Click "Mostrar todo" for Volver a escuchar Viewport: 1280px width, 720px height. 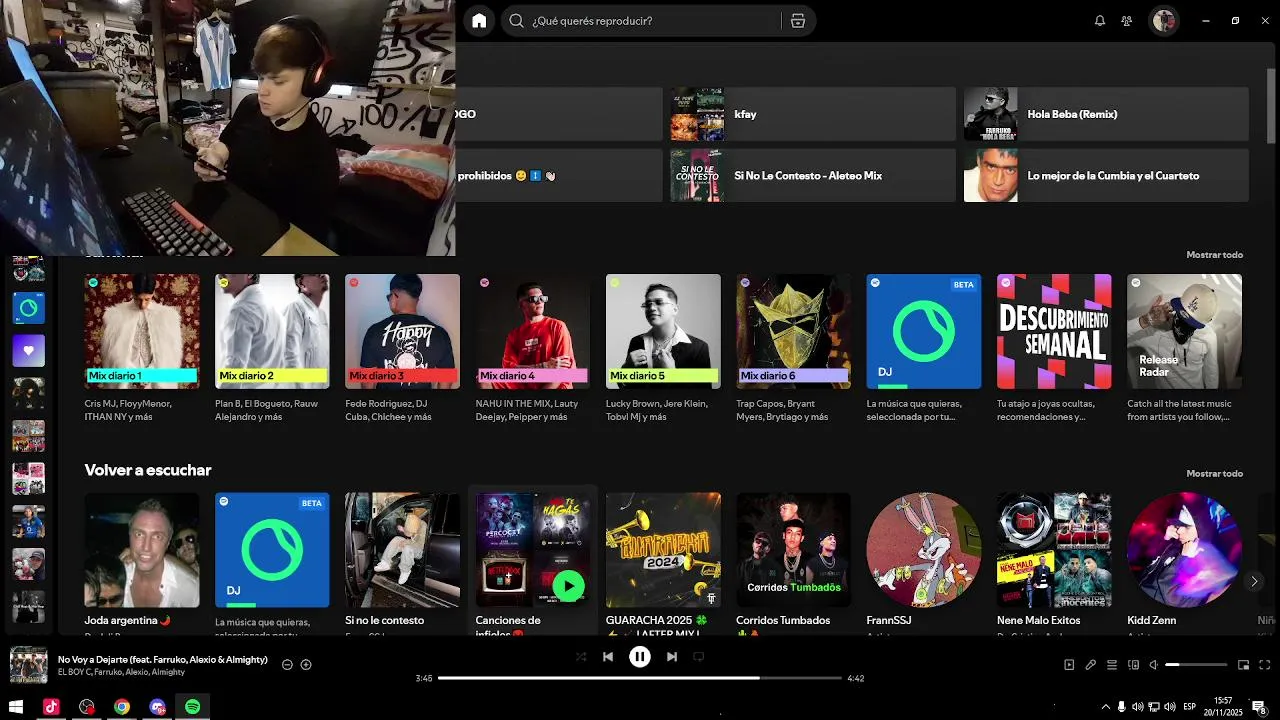[x=1214, y=473]
